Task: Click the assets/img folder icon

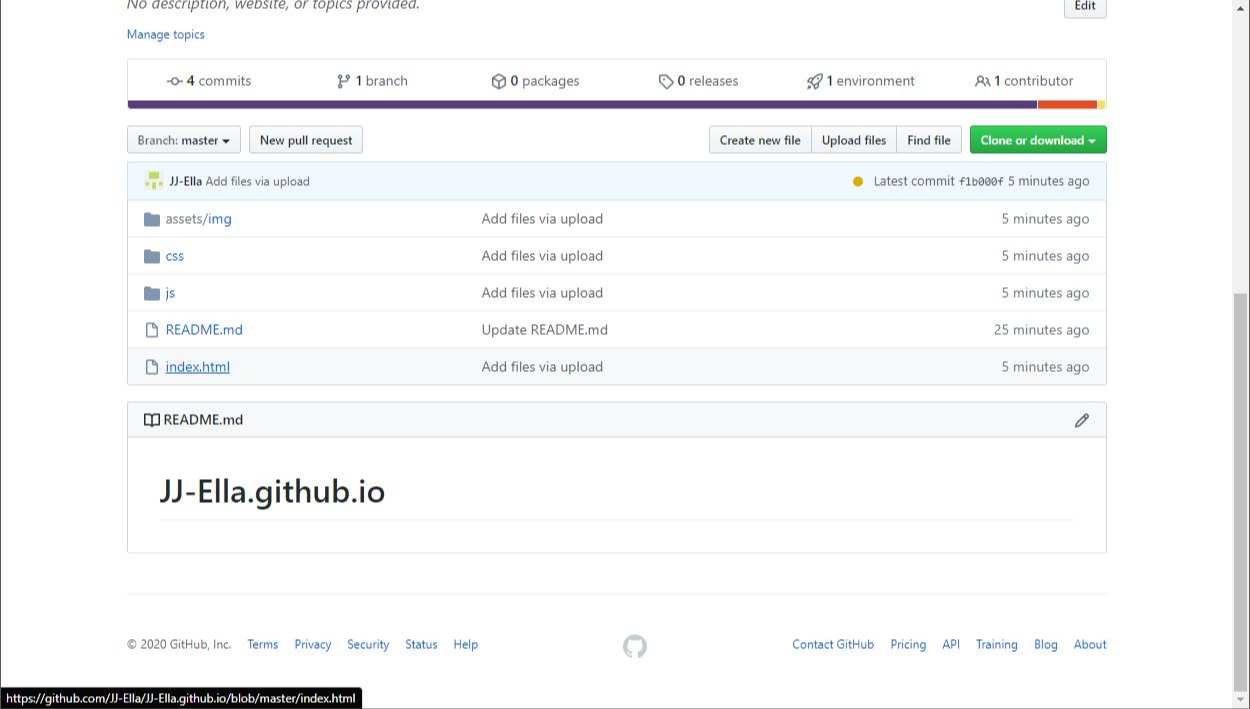Action: 152,219
